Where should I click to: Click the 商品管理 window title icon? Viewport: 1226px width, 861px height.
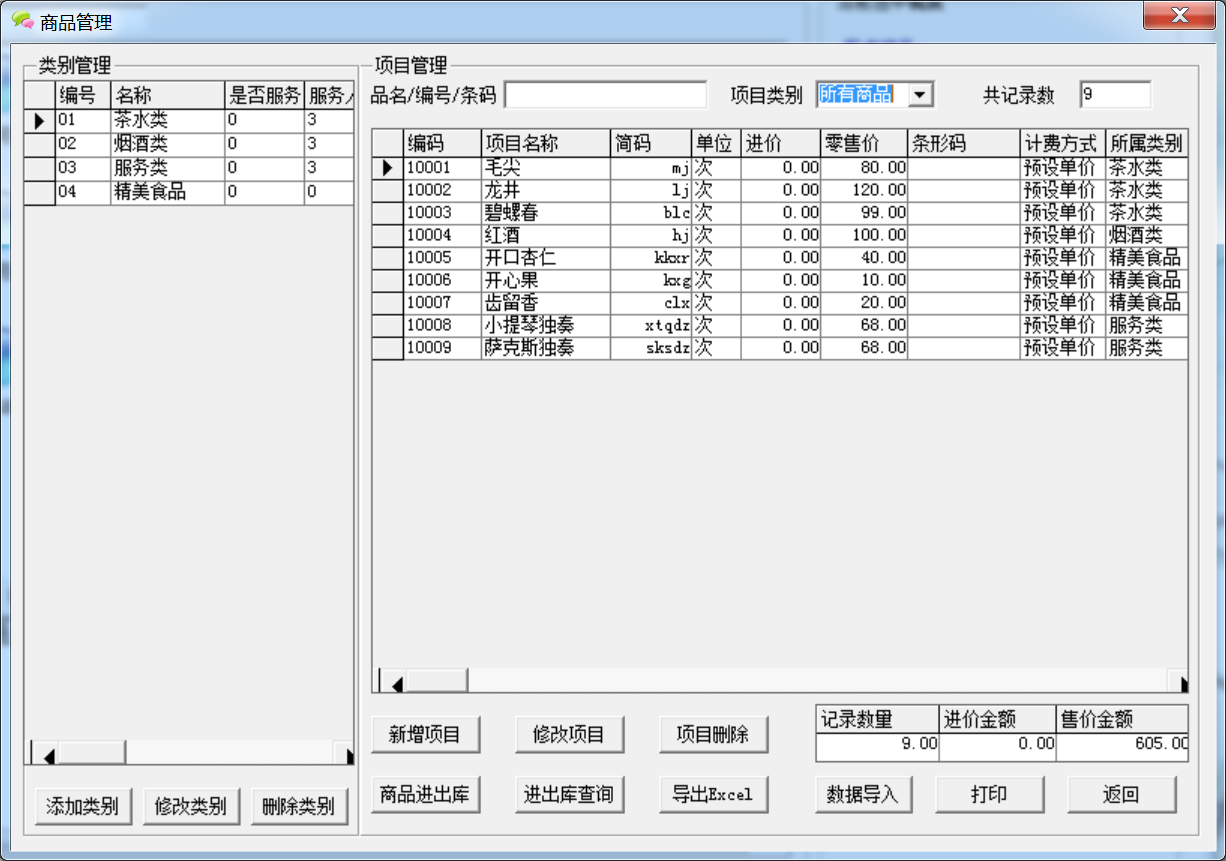22,21
